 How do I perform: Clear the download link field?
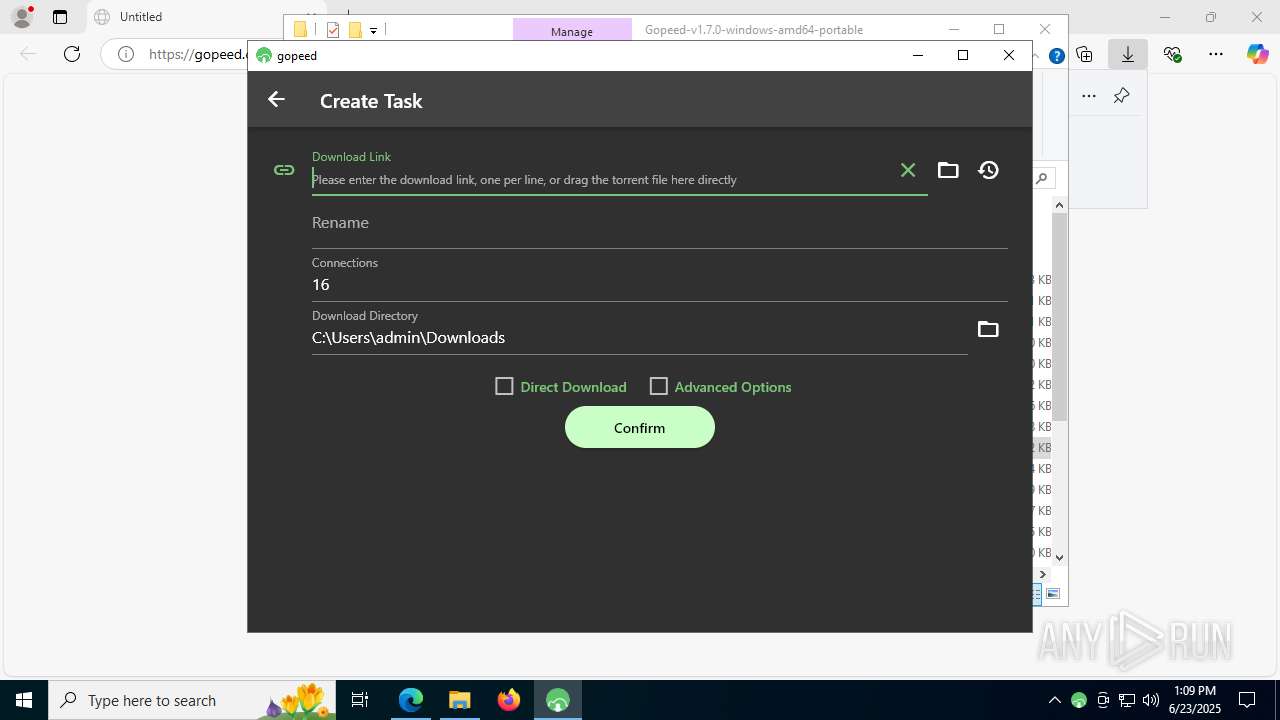point(907,170)
